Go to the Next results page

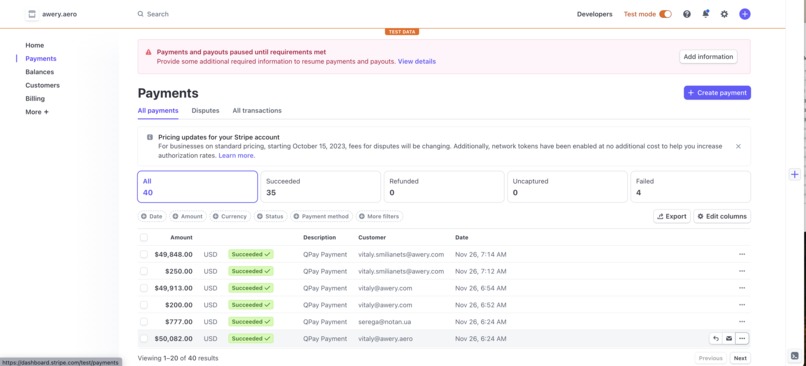[x=740, y=358]
